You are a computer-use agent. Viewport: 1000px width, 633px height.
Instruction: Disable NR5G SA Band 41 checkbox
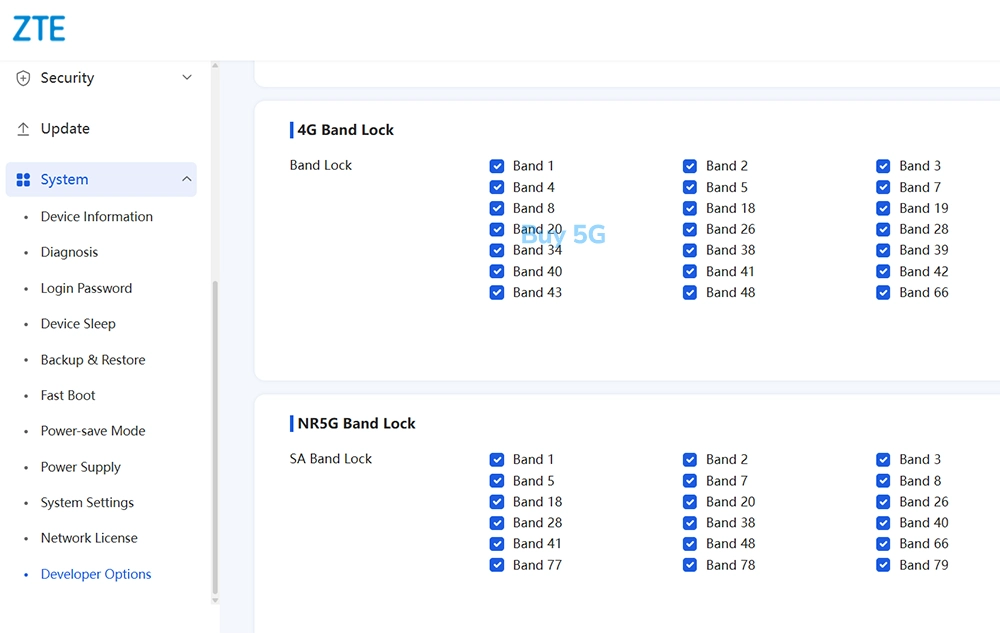click(x=497, y=544)
